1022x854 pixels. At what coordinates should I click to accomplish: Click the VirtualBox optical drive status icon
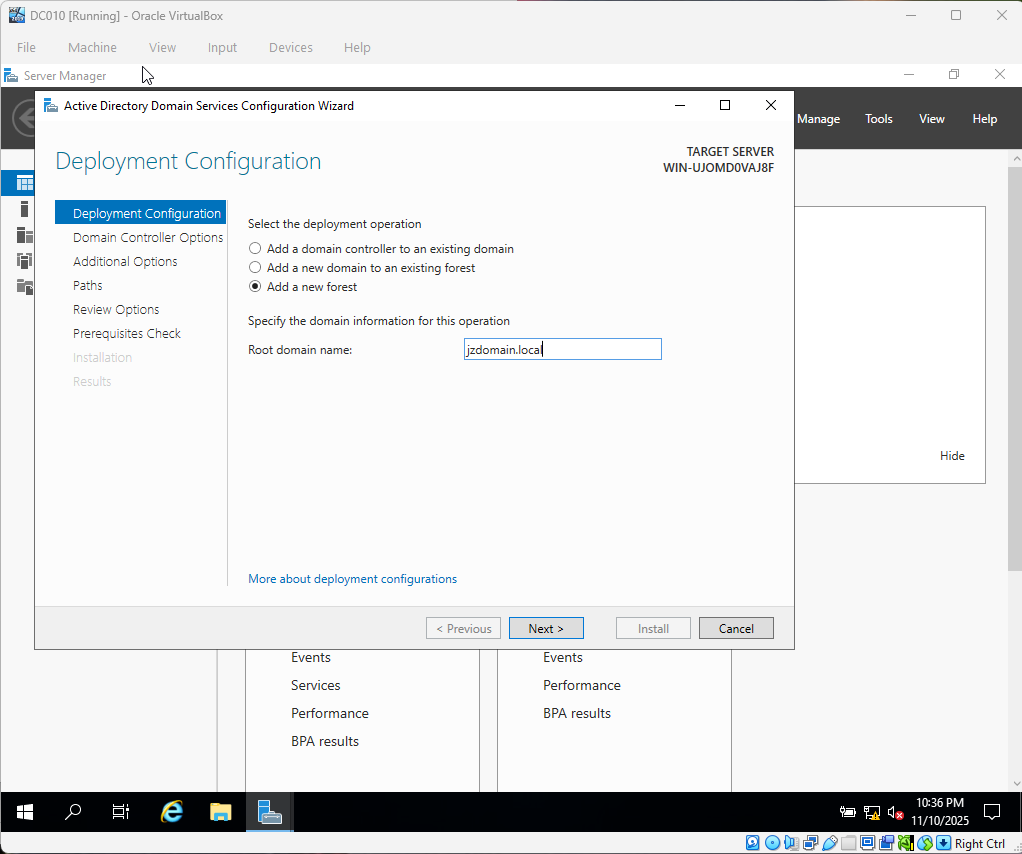pos(772,843)
